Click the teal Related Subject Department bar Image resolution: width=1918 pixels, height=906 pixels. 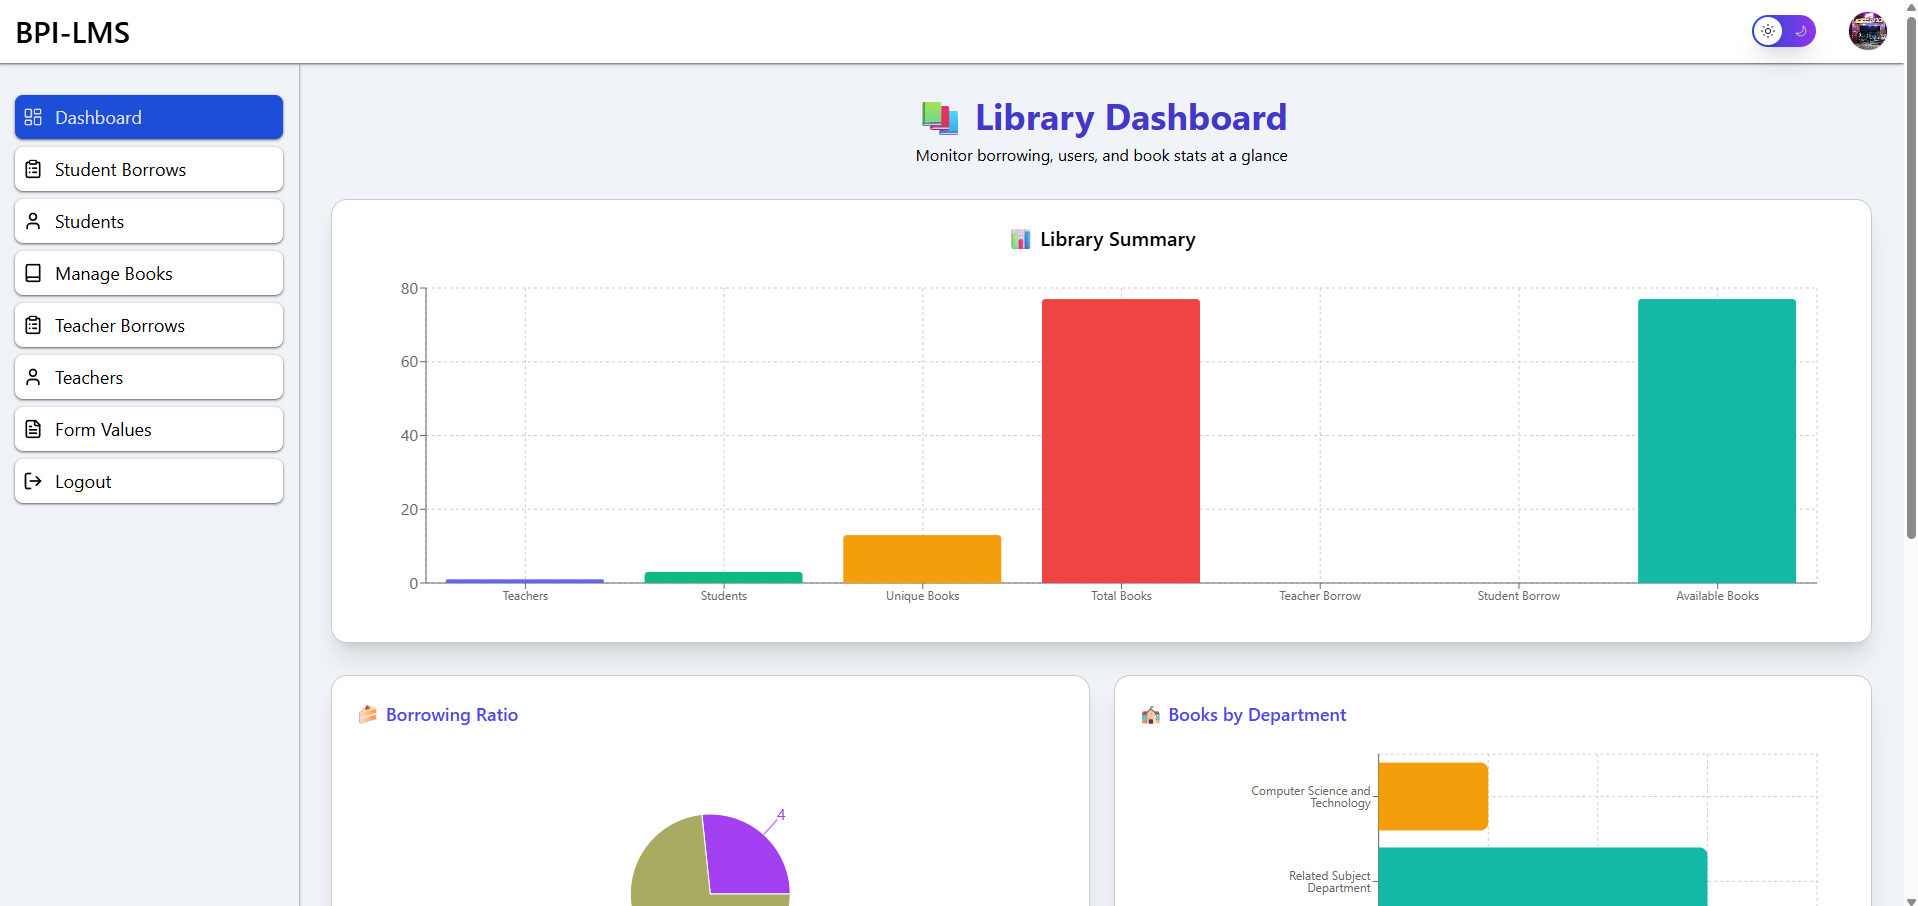pyautogui.click(x=1542, y=877)
